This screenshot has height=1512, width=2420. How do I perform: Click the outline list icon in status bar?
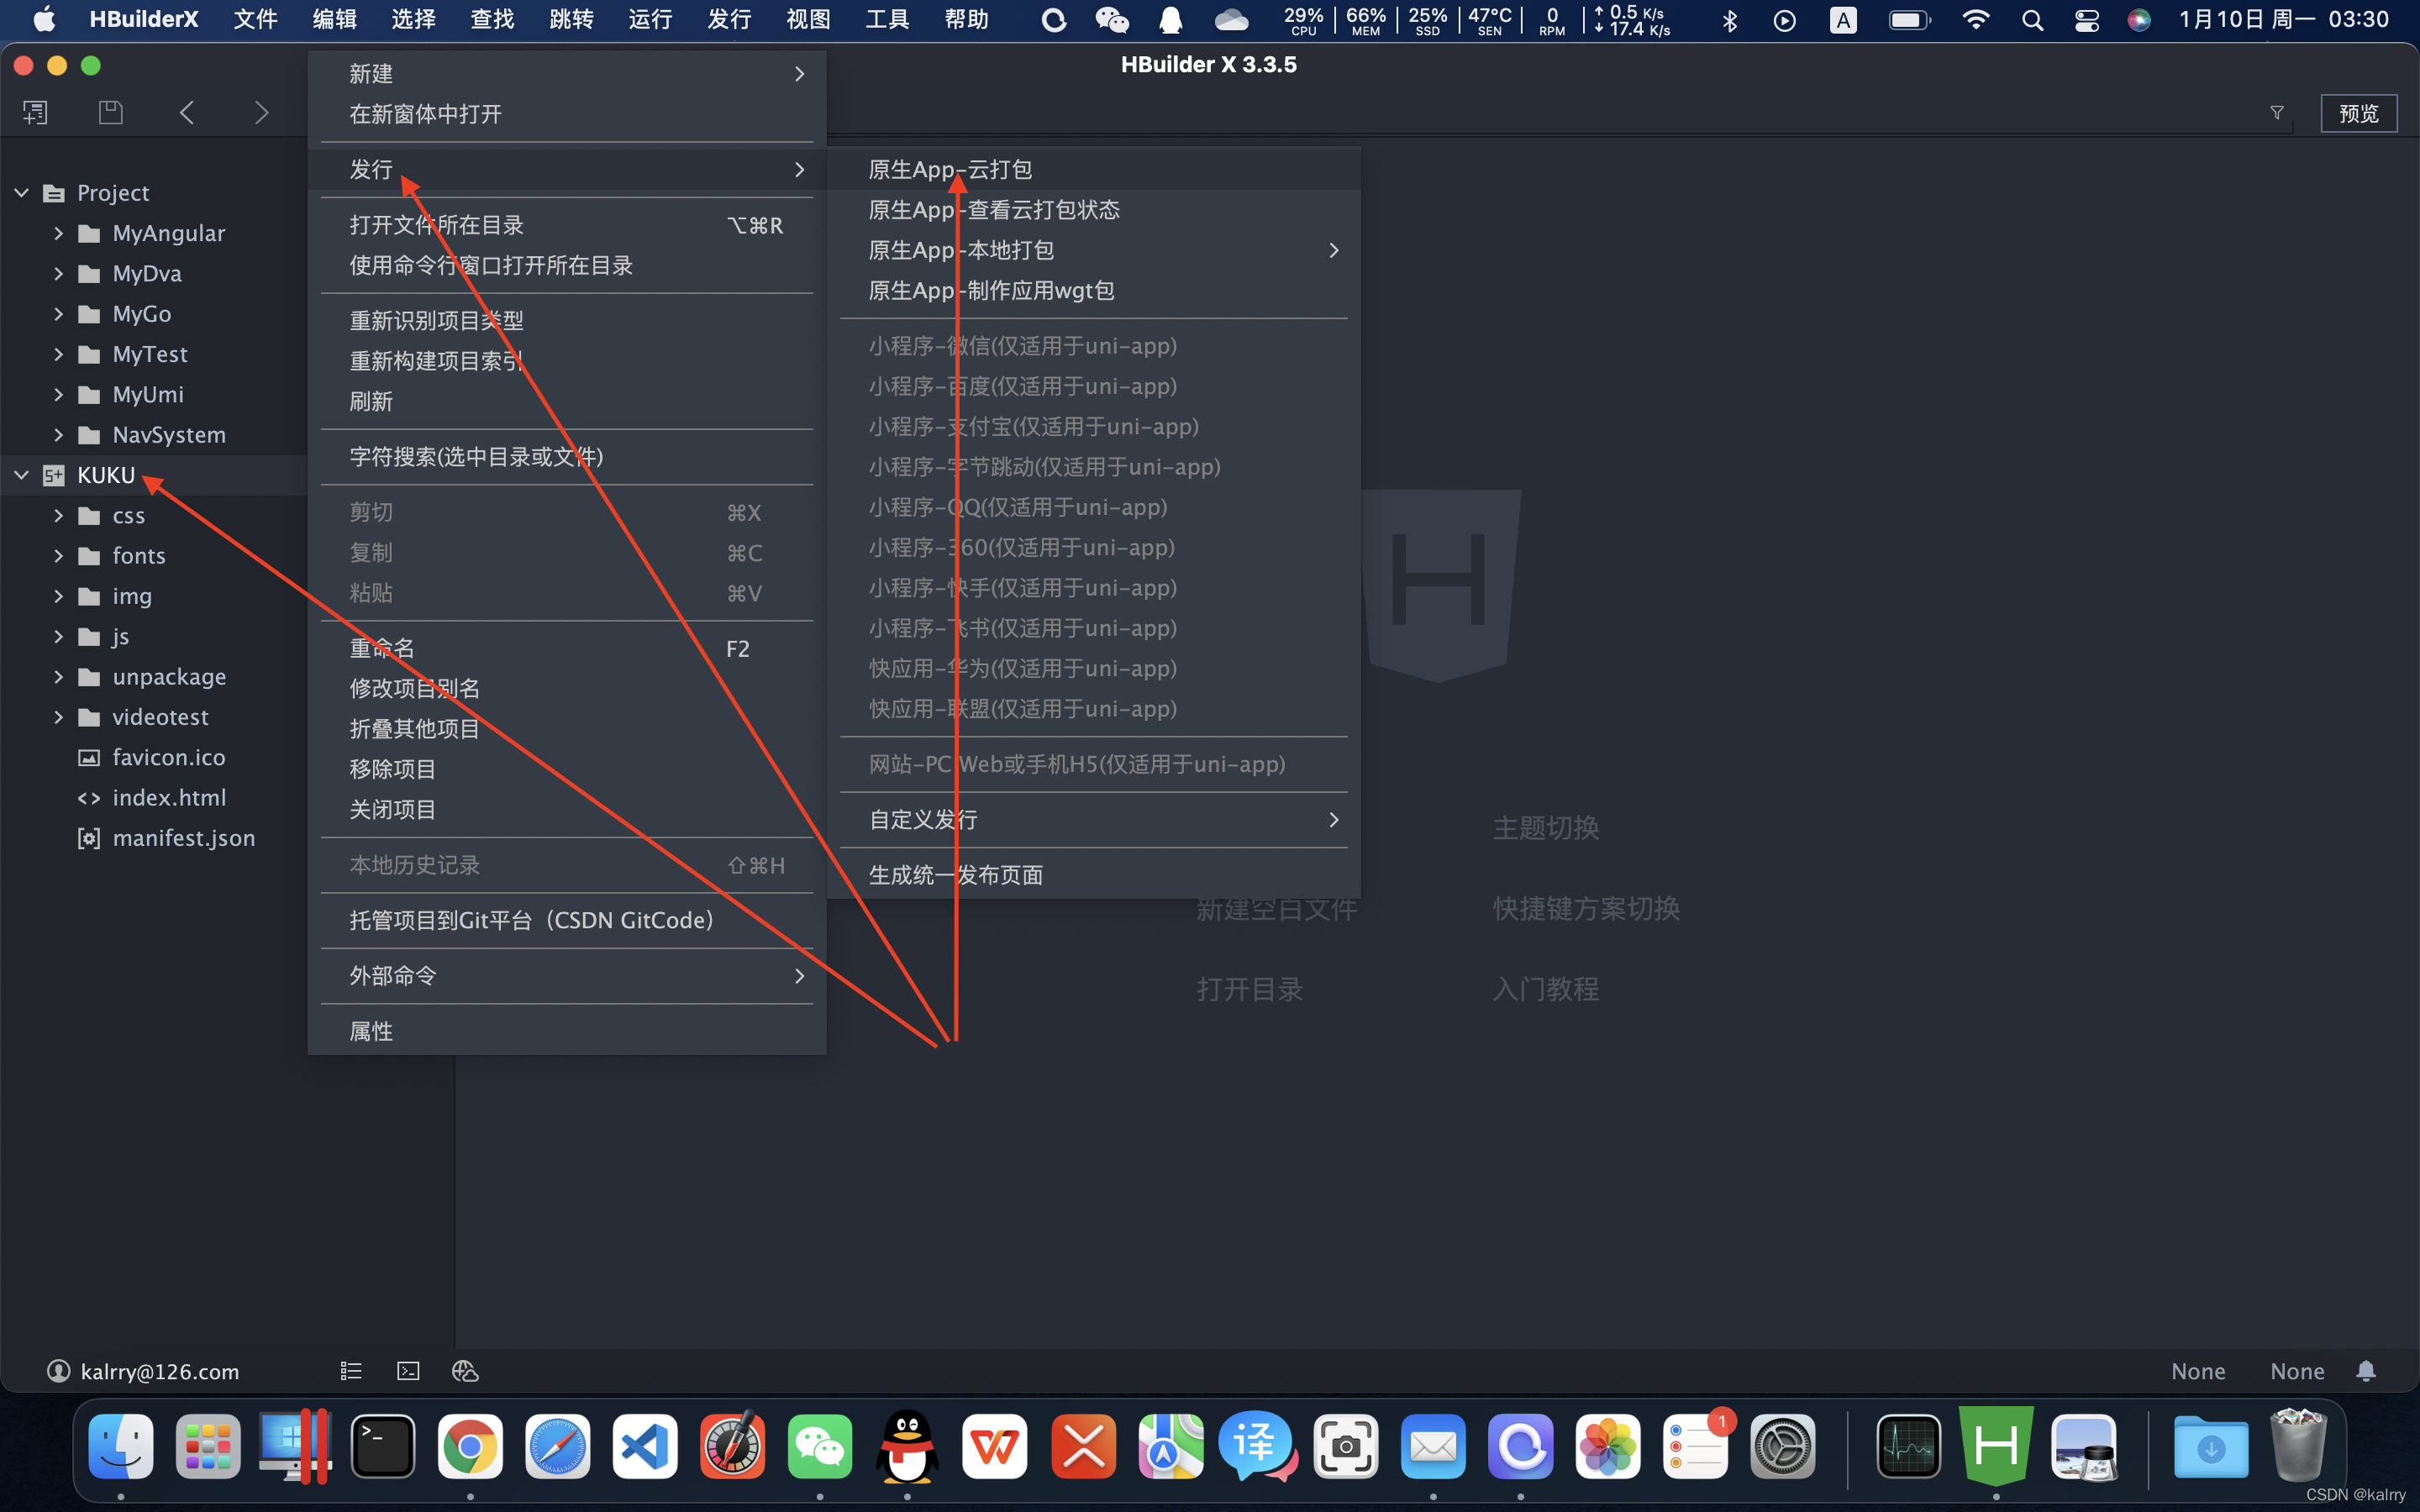(351, 1371)
